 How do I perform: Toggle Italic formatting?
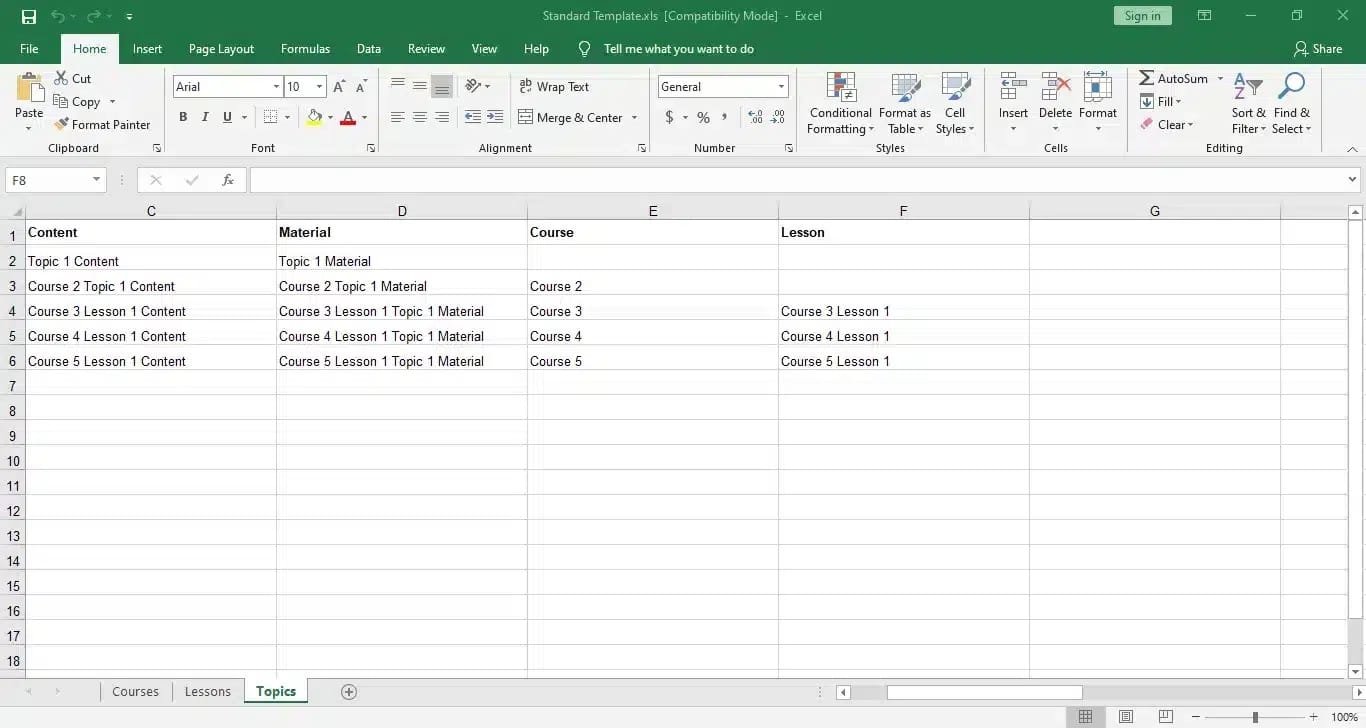click(205, 117)
